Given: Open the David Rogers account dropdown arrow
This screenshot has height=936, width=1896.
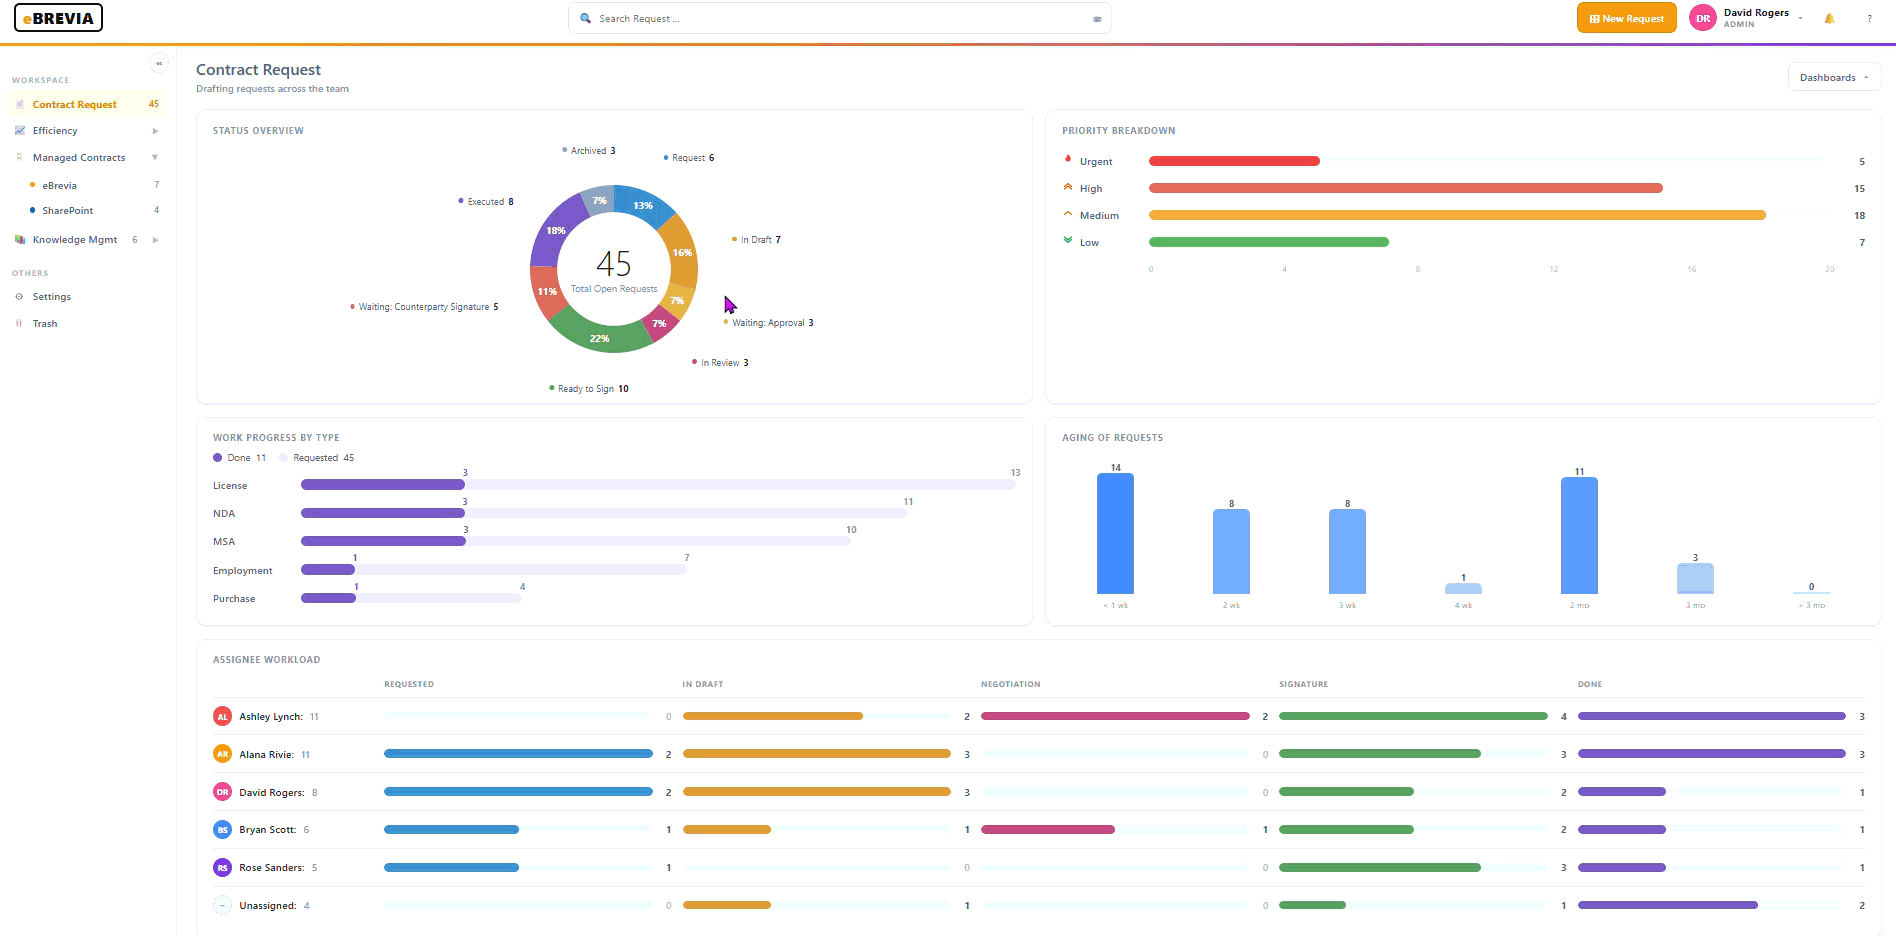Looking at the screenshot, I should (1800, 18).
